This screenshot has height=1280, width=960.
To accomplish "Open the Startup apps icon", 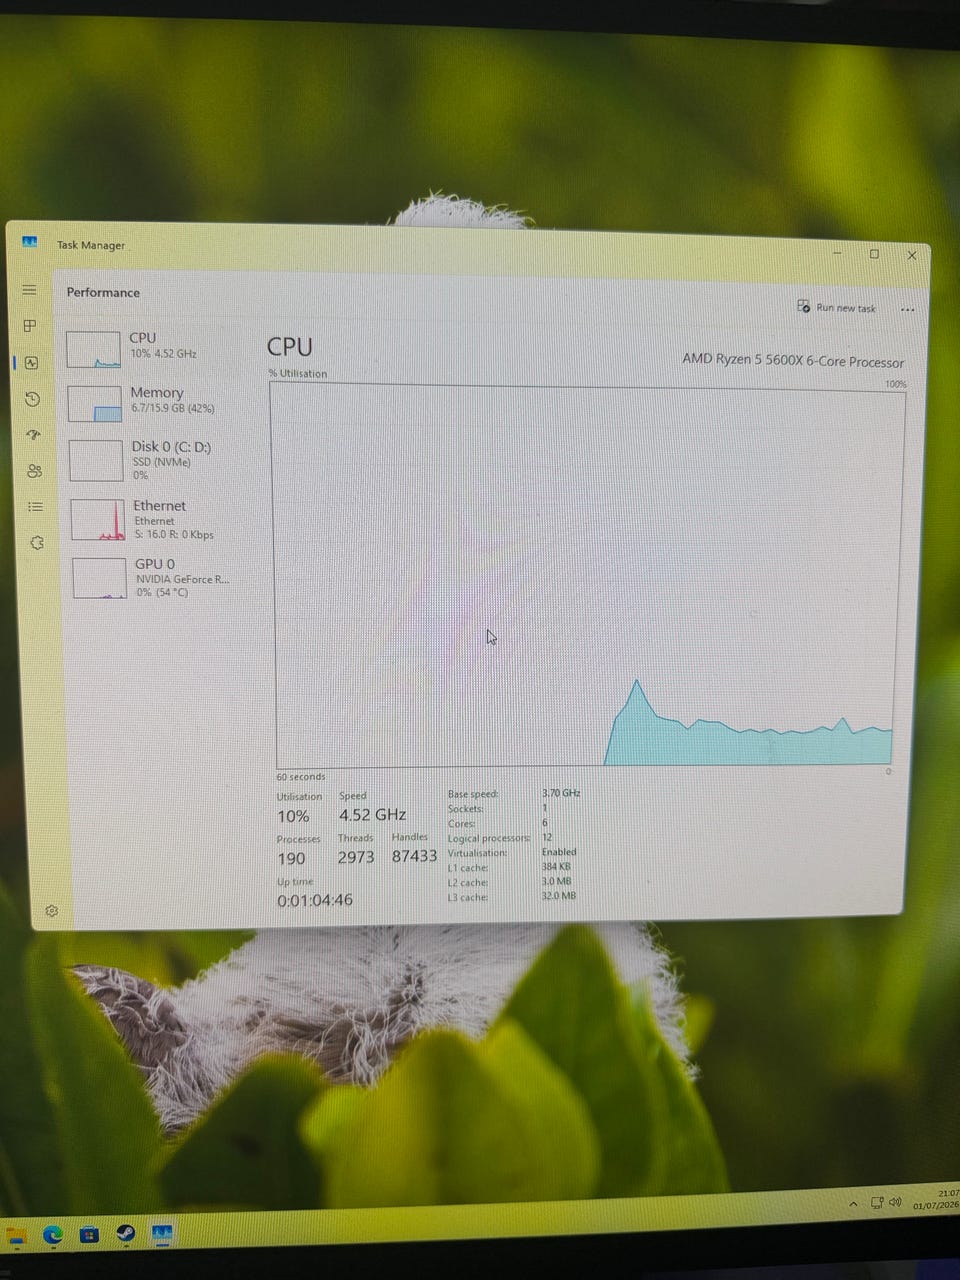I will (x=33, y=435).
